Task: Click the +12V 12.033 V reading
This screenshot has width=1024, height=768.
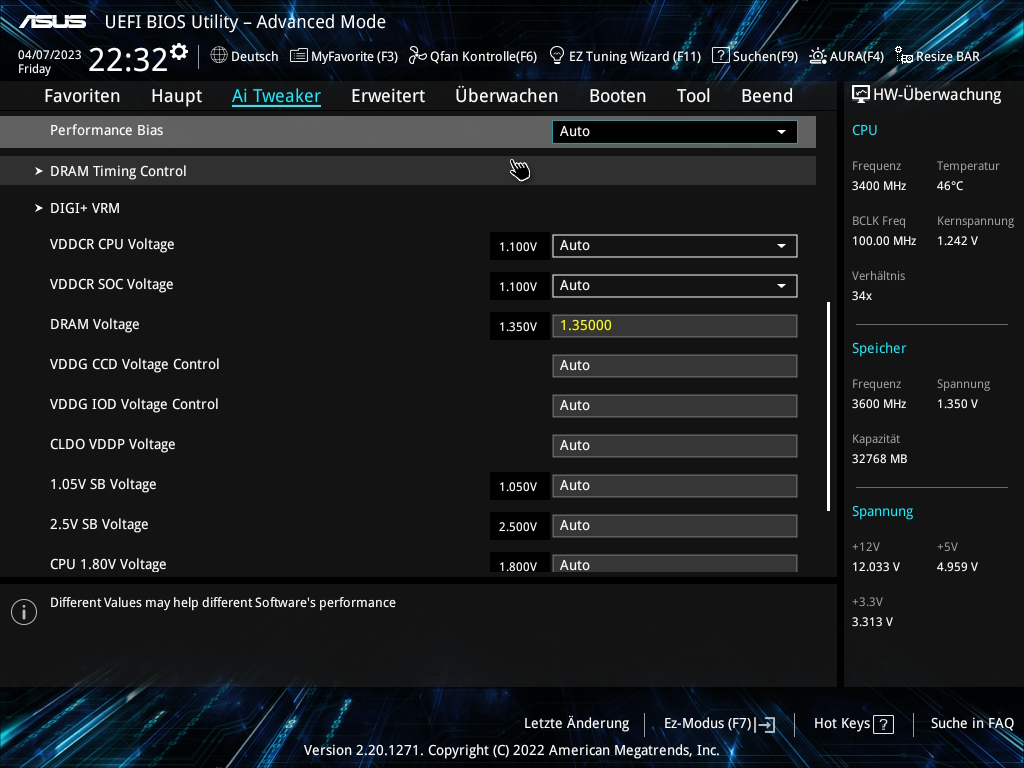Action: tap(876, 567)
